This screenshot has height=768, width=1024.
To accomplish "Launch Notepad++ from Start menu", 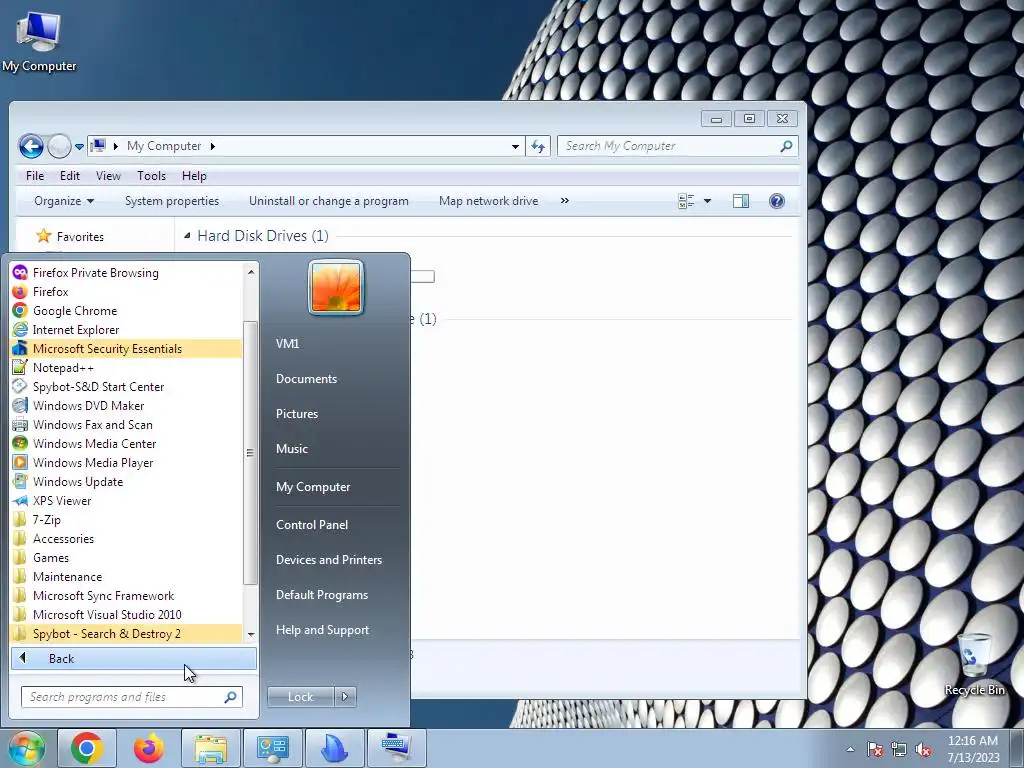I will coord(127,368).
